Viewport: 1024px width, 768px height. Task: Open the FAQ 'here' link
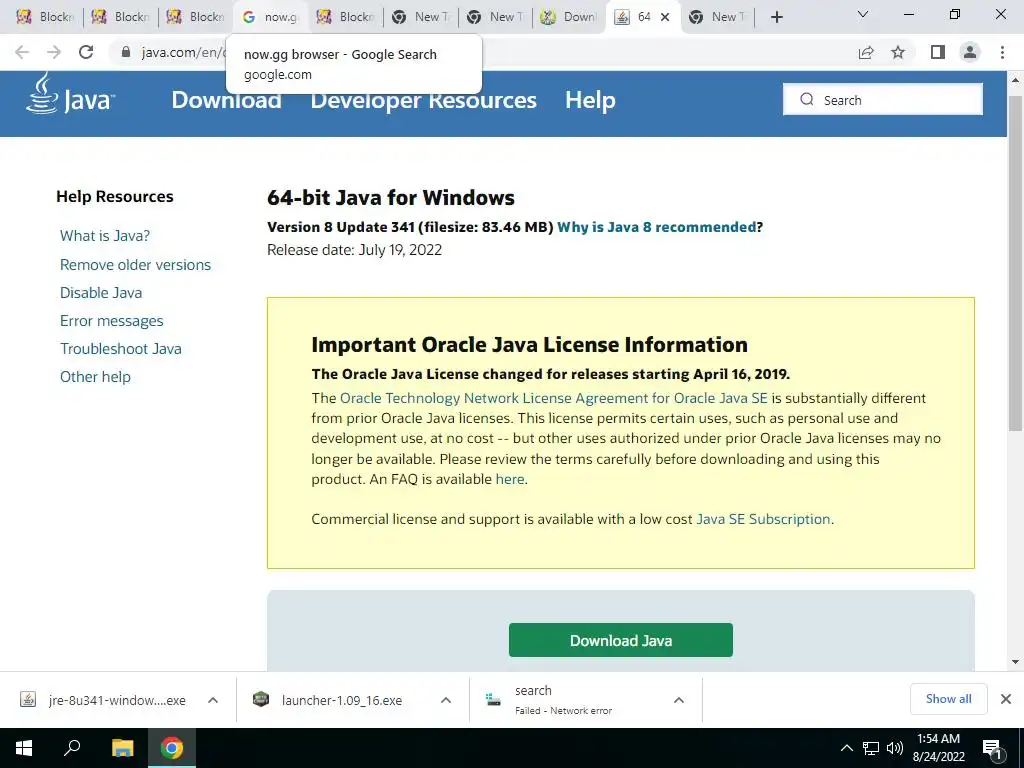click(x=510, y=479)
